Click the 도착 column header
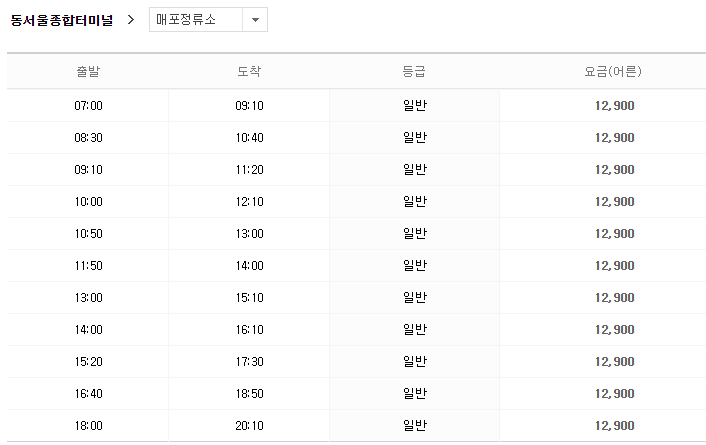The height and width of the screenshot is (445, 706). tap(249, 72)
